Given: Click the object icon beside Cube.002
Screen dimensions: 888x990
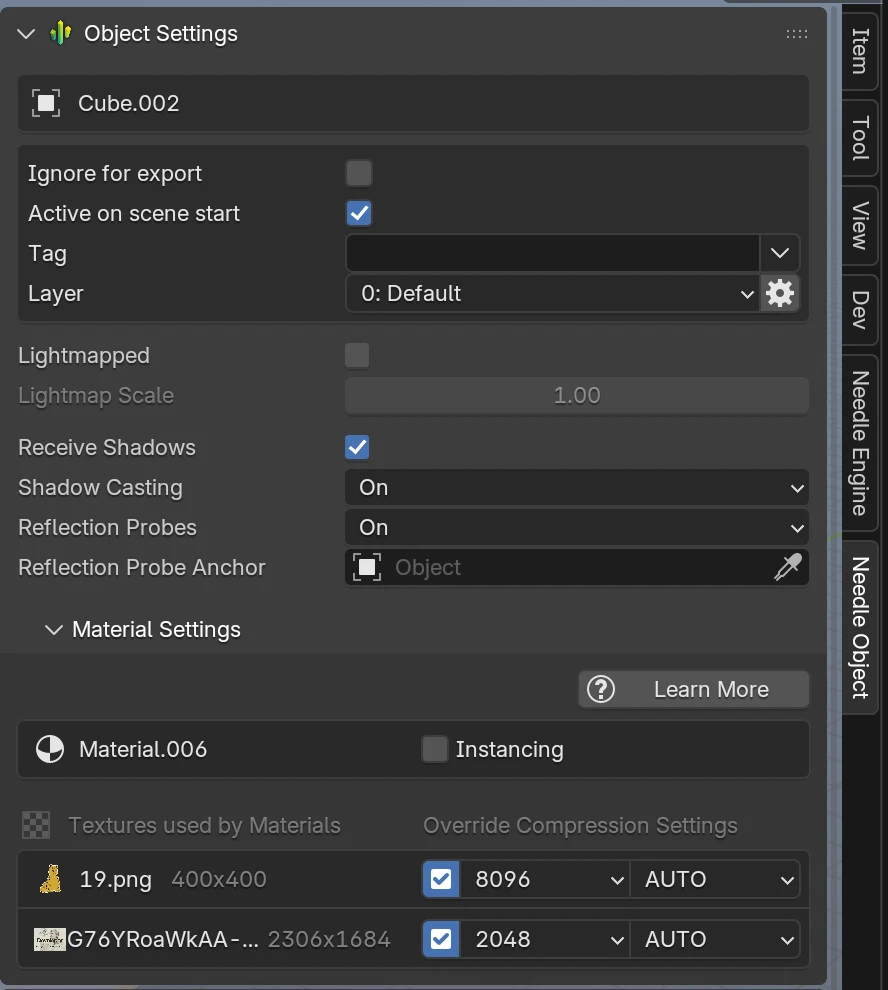Looking at the screenshot, I should pos(47,103).
